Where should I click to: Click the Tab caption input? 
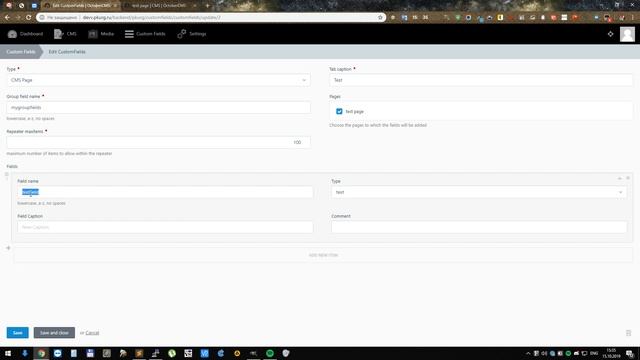pos(481,80)
